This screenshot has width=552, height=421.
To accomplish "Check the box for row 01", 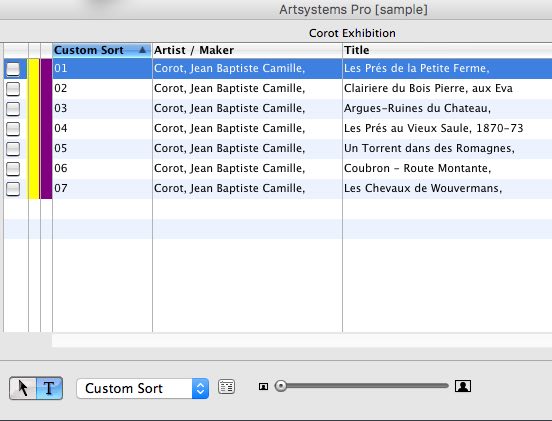I will (x=13, y=69).
